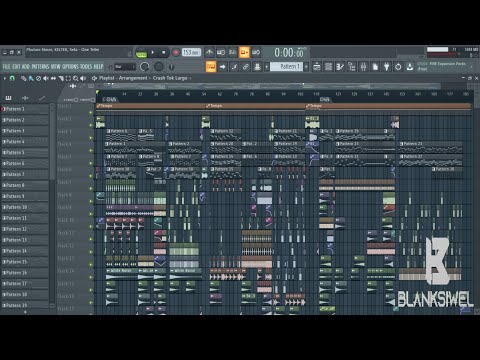The height and width of the screenshot is (360, 480).
Task: Open the Pattern 1 selector box
Action: [286, 67]
